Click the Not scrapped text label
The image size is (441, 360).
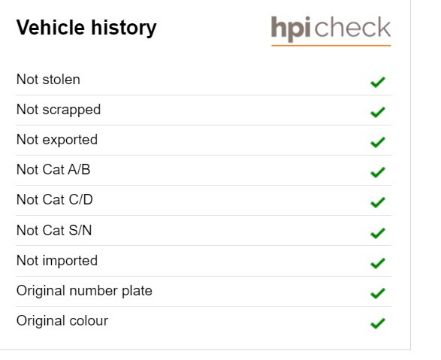click(58, 110)
